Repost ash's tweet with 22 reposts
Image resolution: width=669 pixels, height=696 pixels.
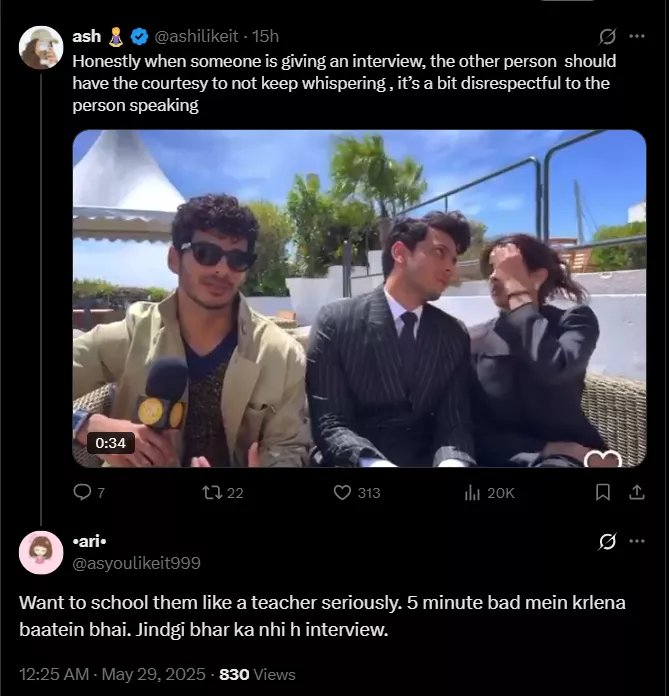(212, 492)
